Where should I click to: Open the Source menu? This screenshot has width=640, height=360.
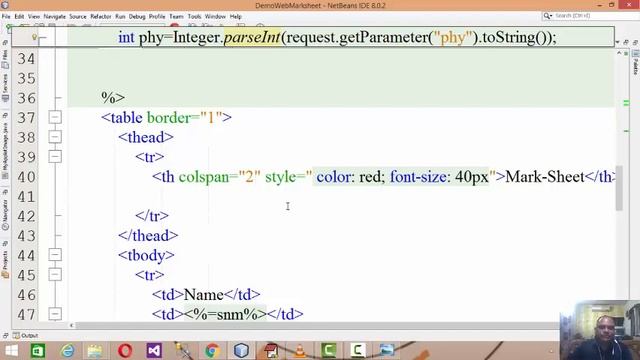[x=78, y=16]
